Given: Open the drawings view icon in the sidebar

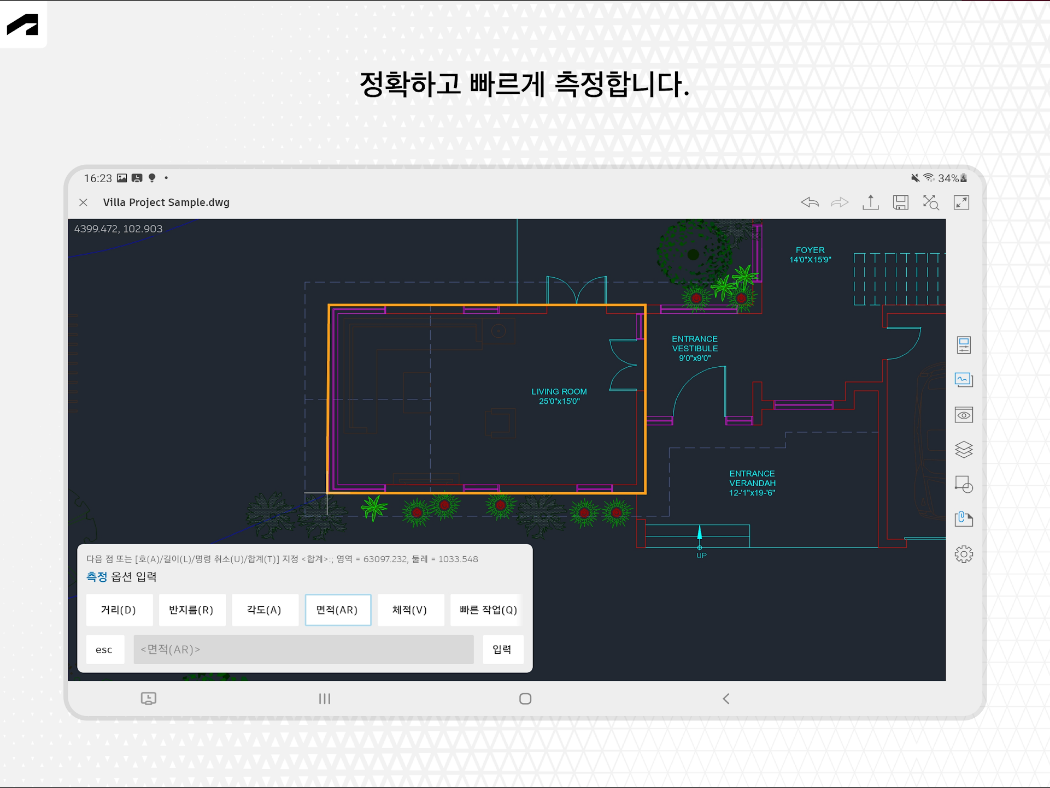Looking at the screenshot, I should (x=963, y=379).
